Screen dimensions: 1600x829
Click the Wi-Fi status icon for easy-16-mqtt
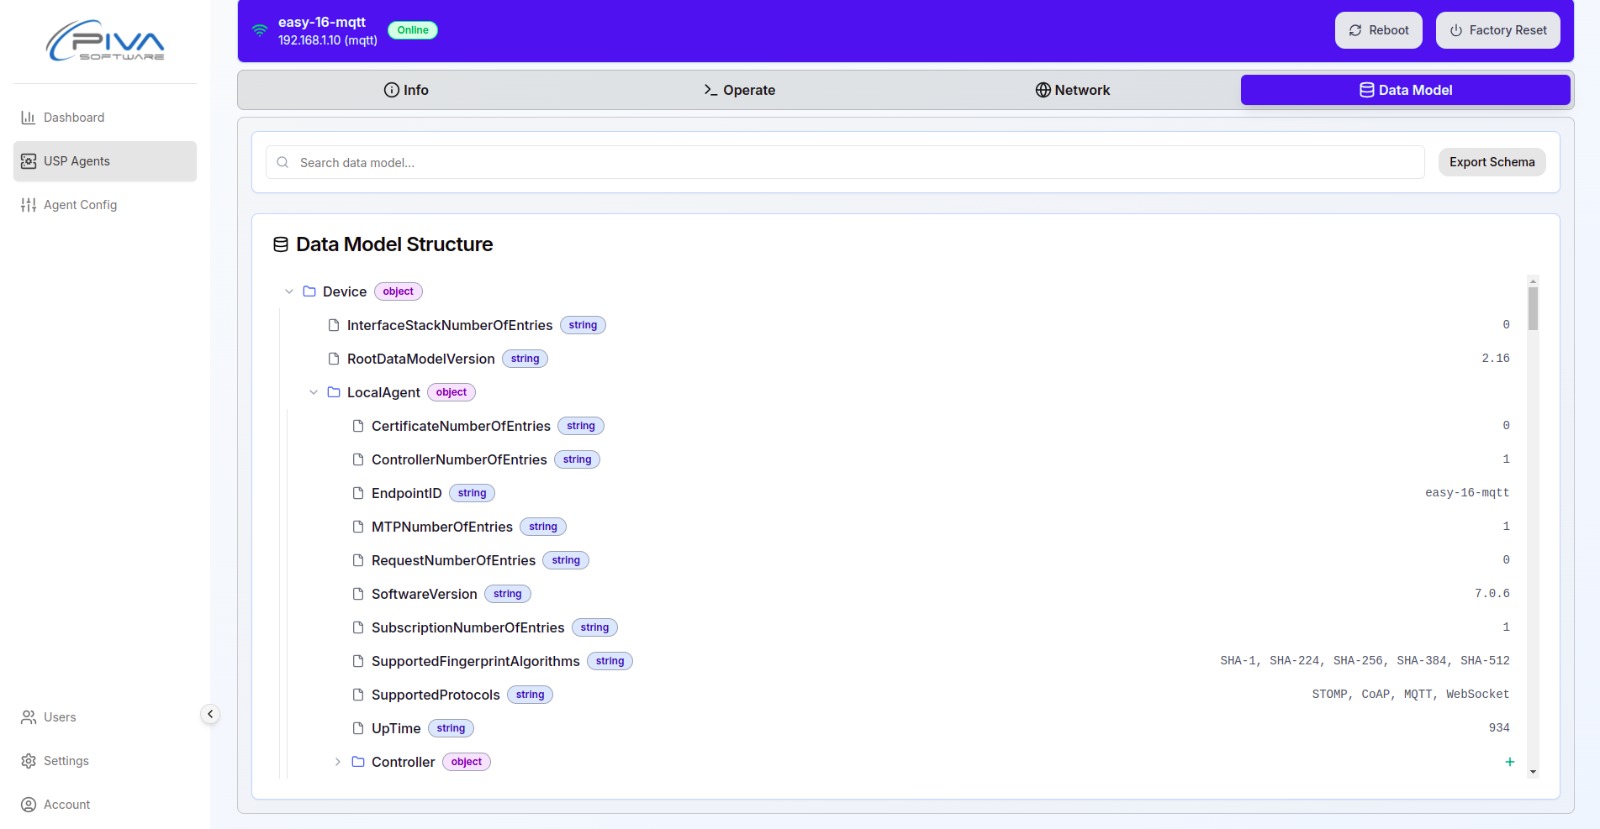click(259, 30)
